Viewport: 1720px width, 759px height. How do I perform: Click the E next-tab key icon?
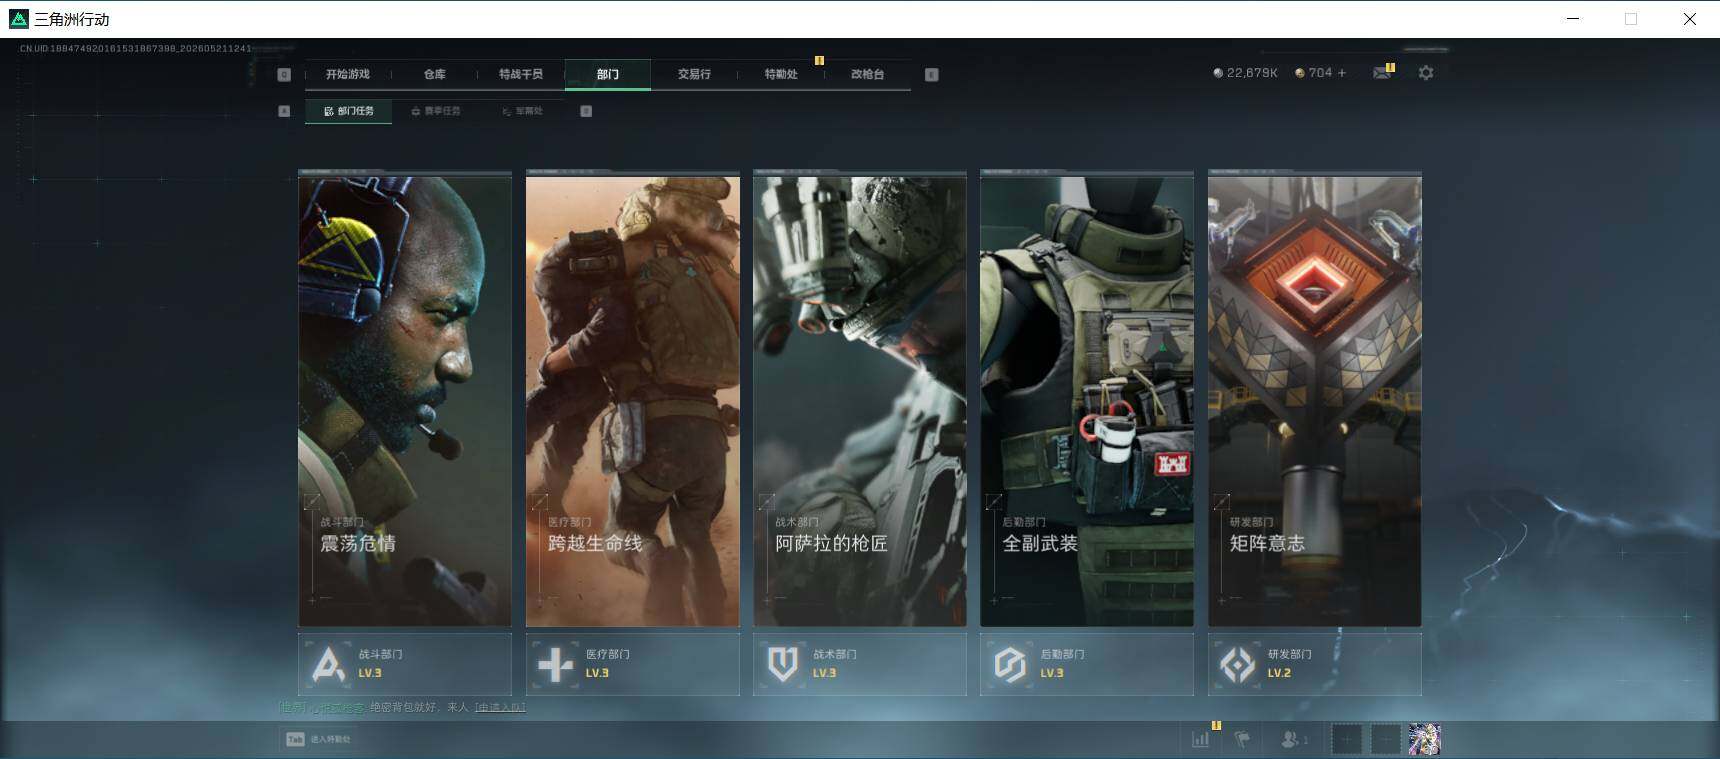tap(931, 74)
